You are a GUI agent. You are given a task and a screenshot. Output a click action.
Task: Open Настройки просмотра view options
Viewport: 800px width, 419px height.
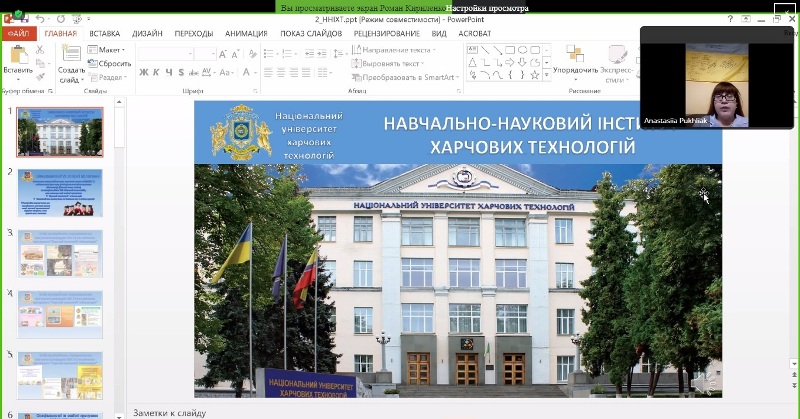(x=487, y=8)
